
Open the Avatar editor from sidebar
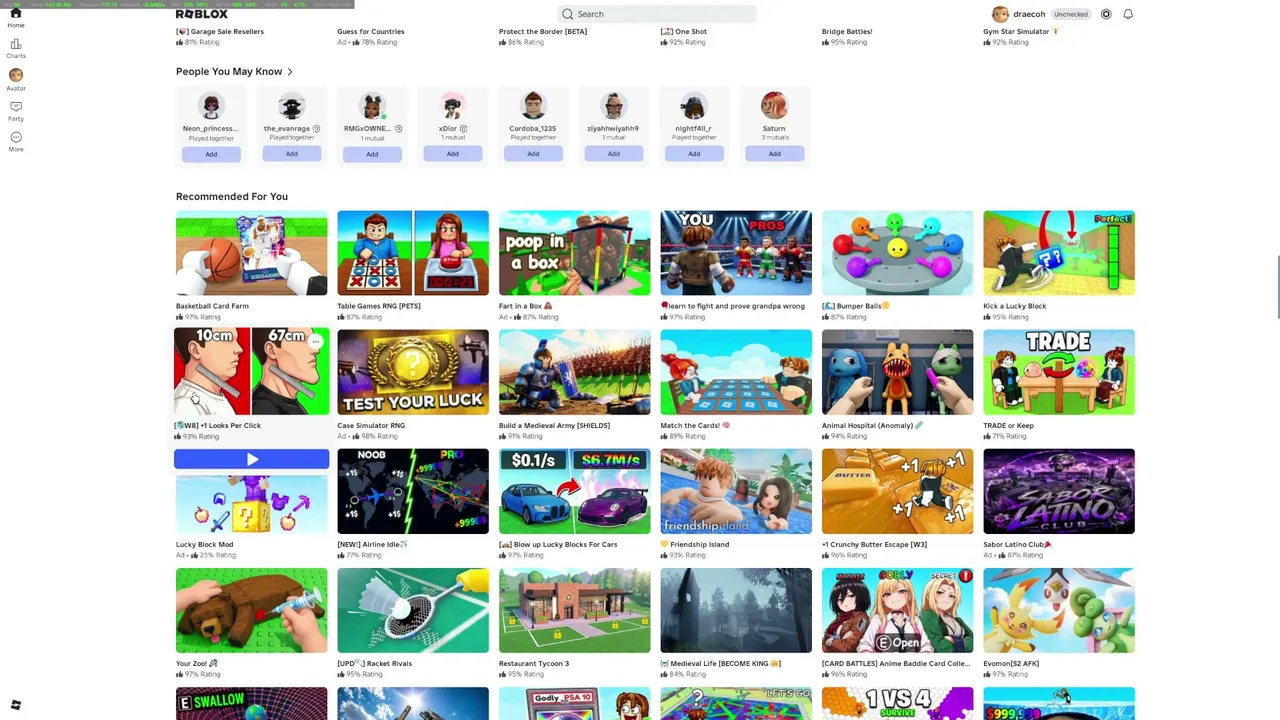click(x=16, y=80)
